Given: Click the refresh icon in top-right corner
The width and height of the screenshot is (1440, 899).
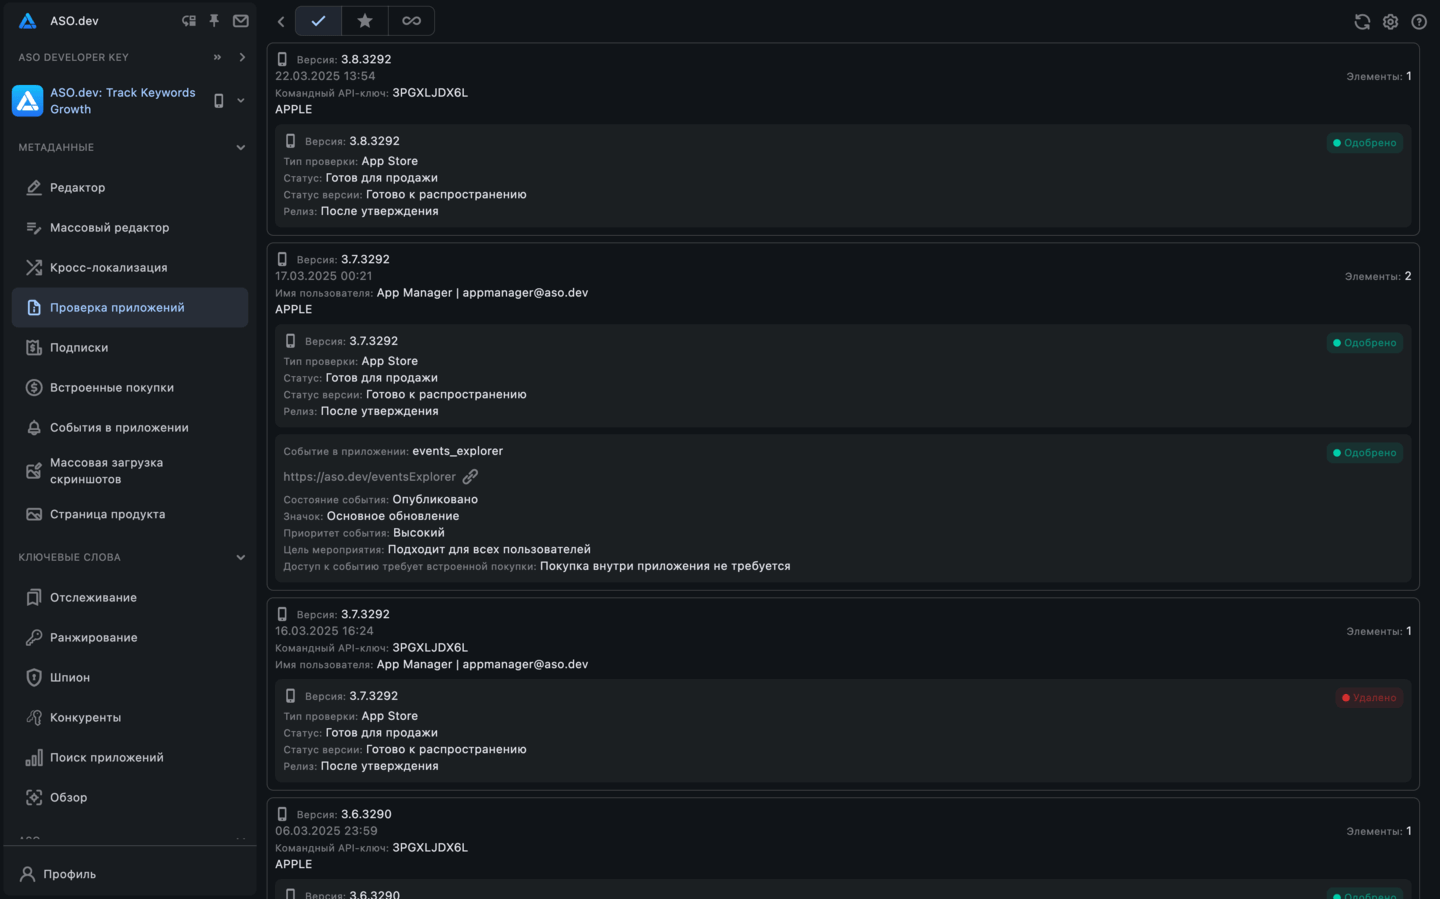Looking at the screenshot, I should point(1362,21).
